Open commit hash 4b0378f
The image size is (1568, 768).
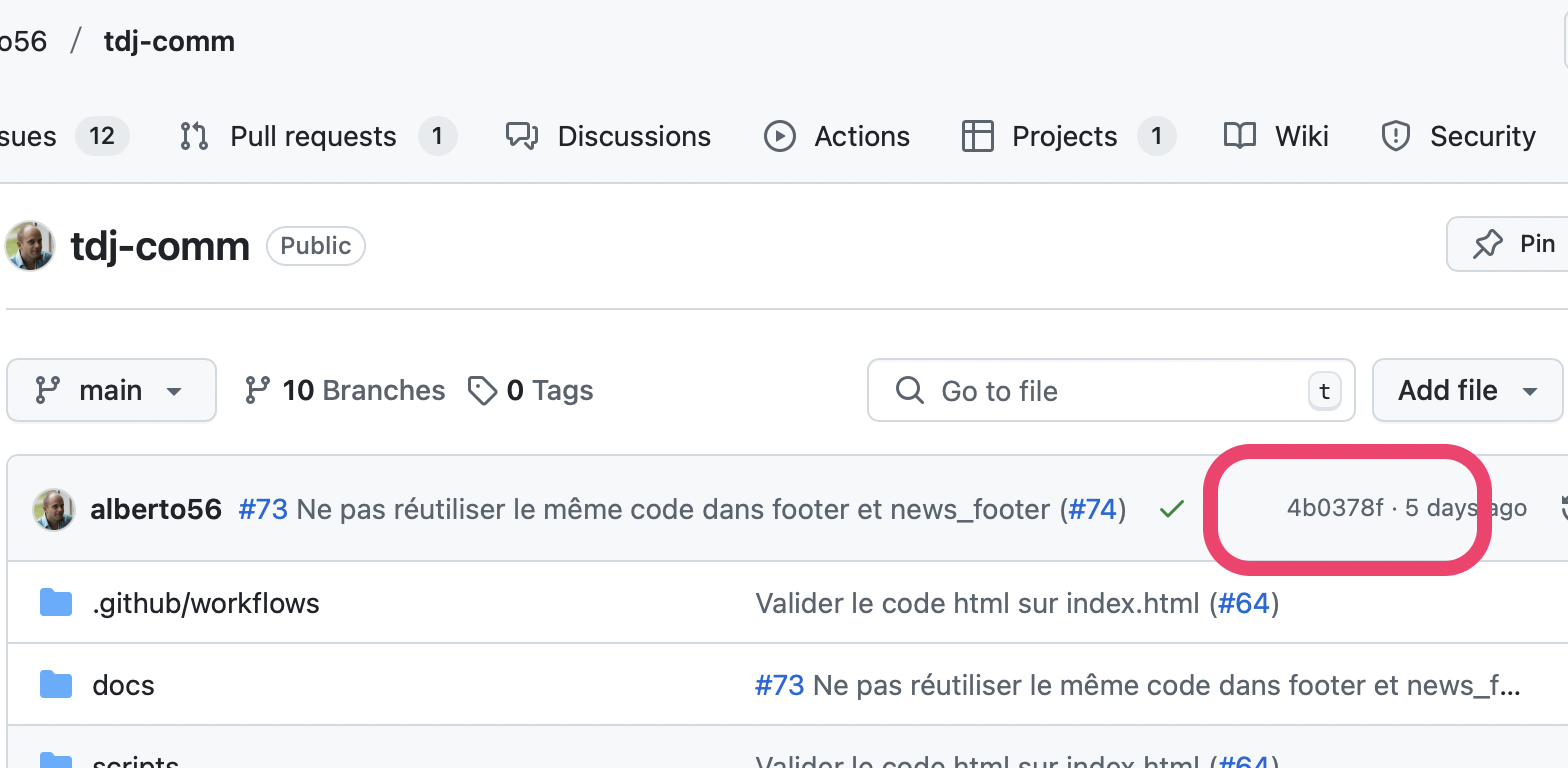coord(1335,508)
